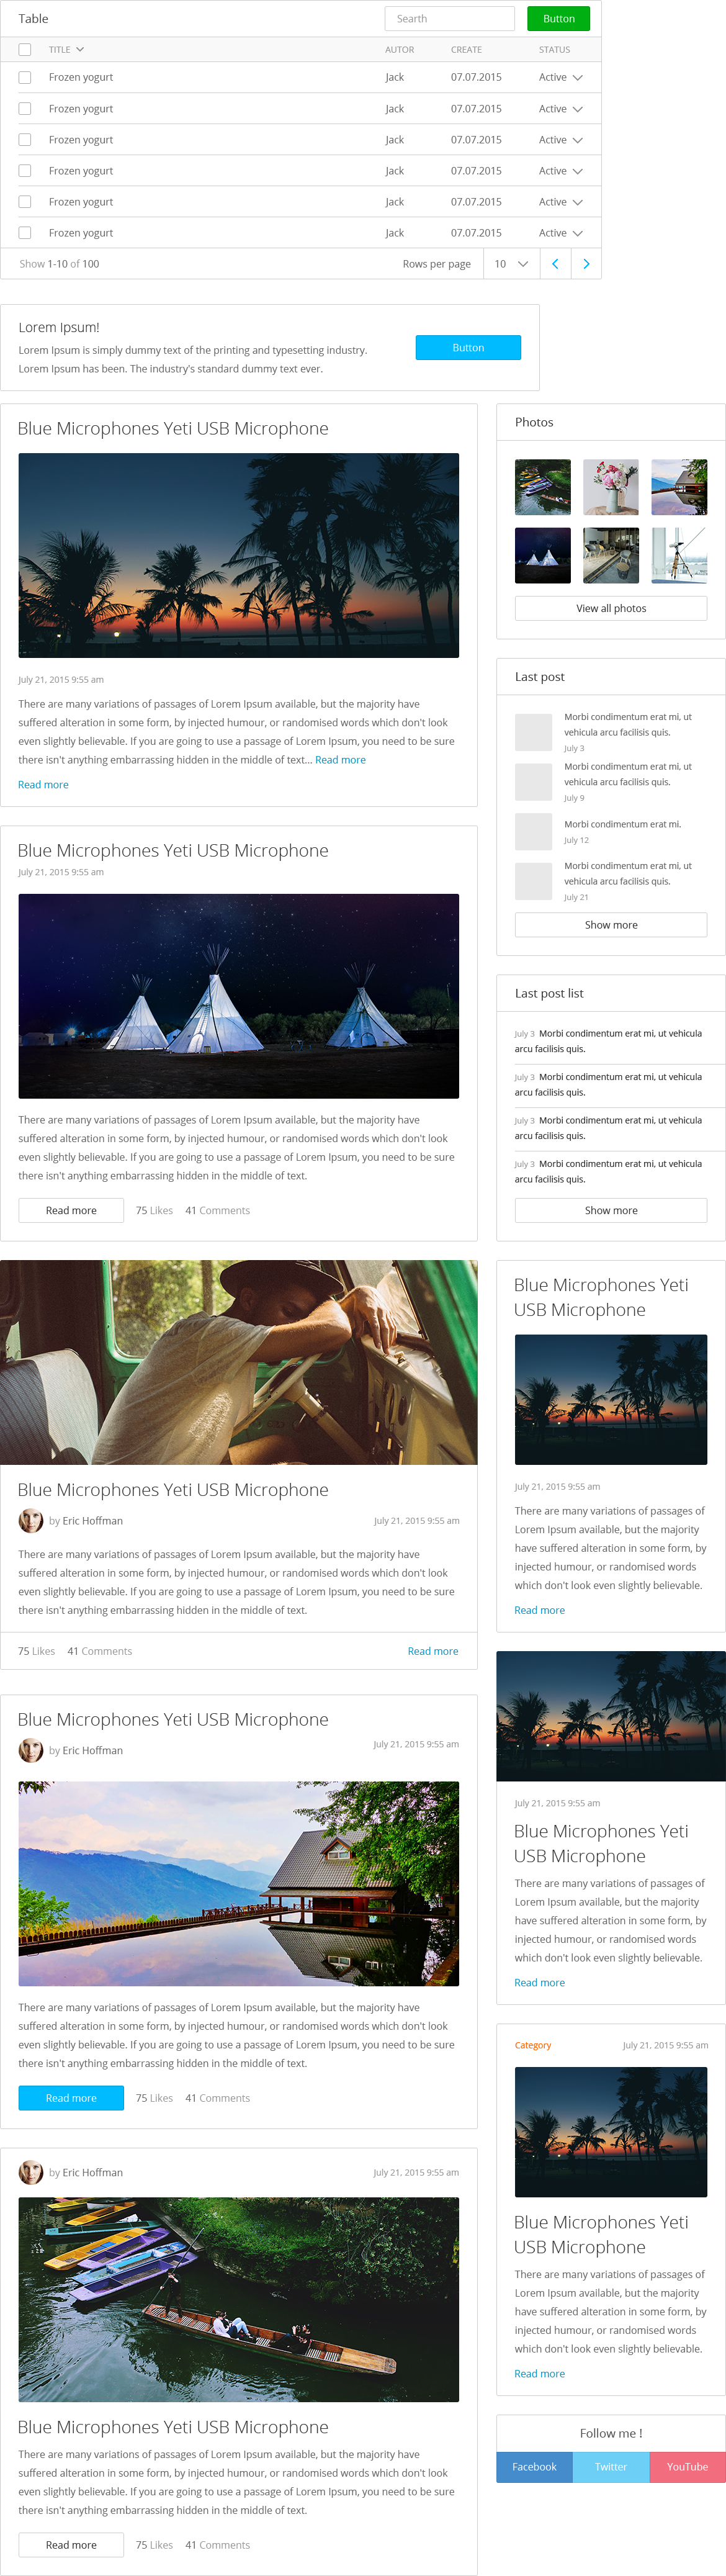The height and width of the screenshot is (2576, 726).
Task: Click Eric Hoffman avatar above green van post text
Action: tap(31, 1520)
